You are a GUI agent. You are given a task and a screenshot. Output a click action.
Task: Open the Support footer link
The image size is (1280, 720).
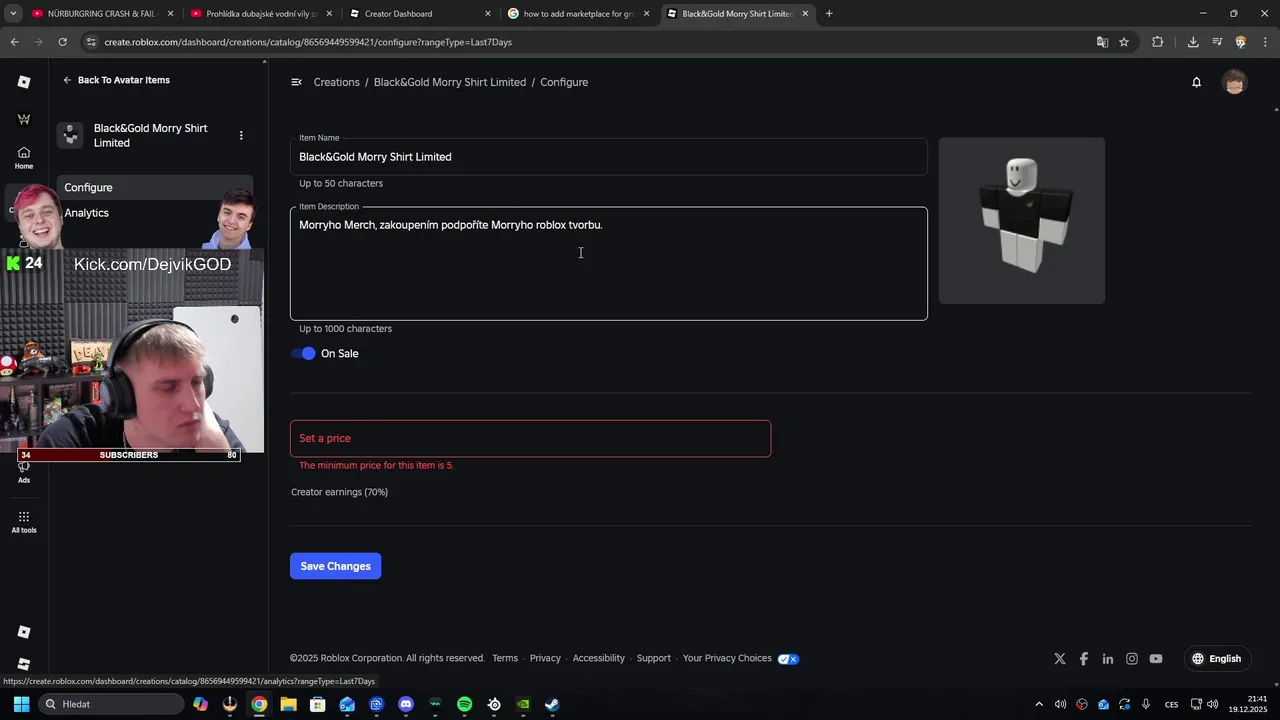click(x=654, y=658)
